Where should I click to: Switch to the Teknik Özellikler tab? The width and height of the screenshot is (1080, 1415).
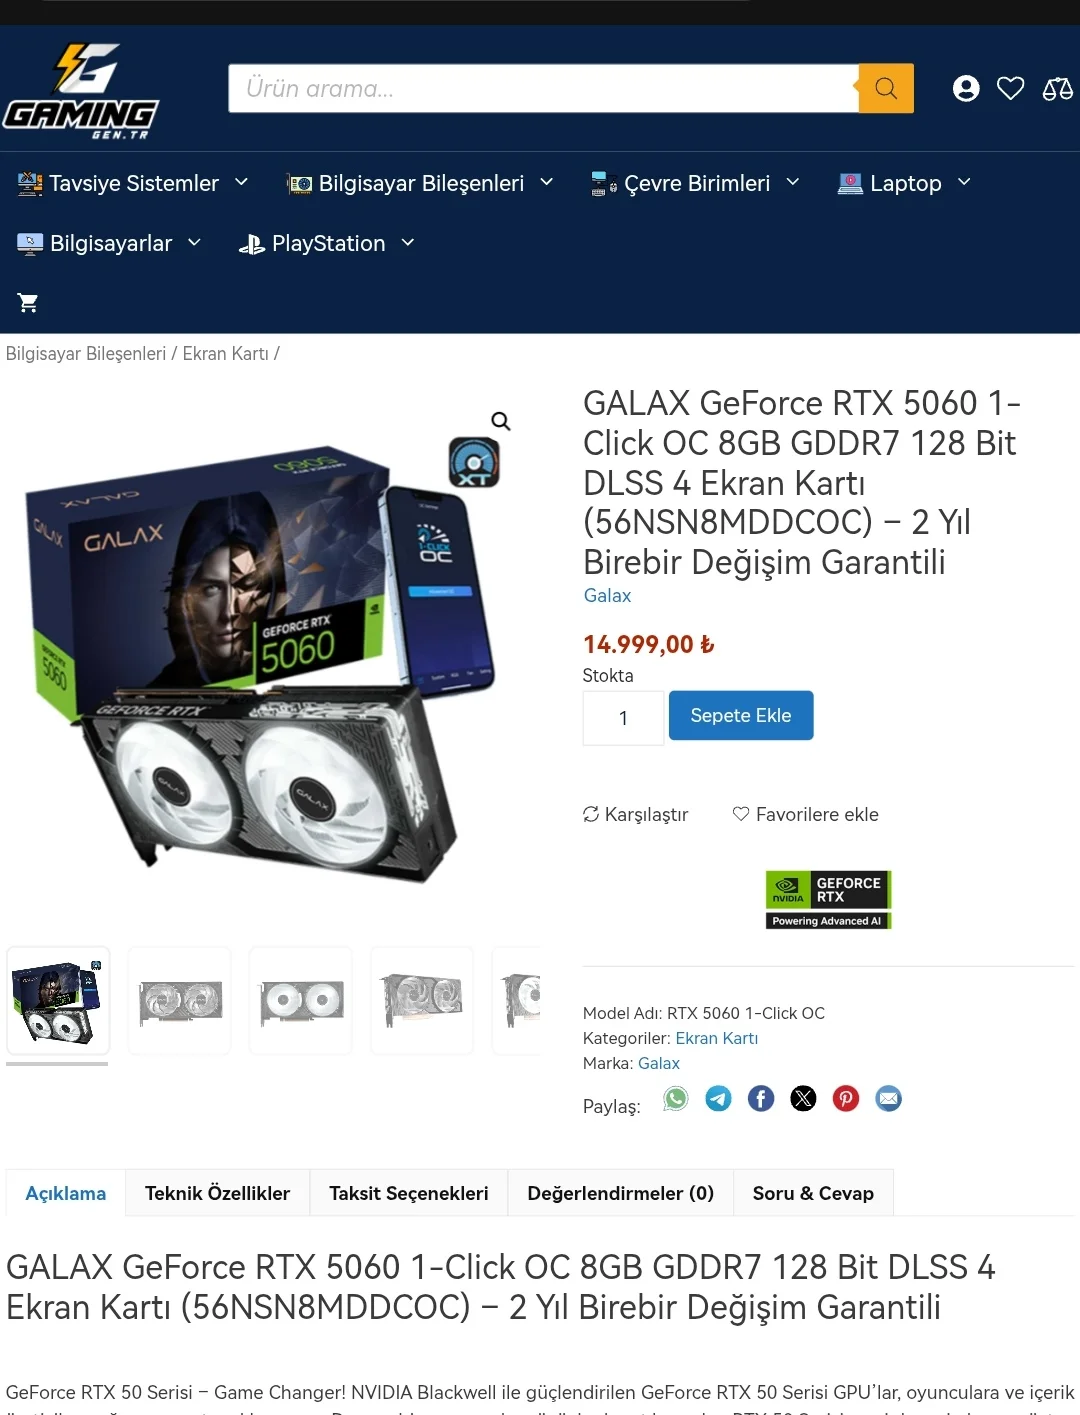tap(217, 1193)
